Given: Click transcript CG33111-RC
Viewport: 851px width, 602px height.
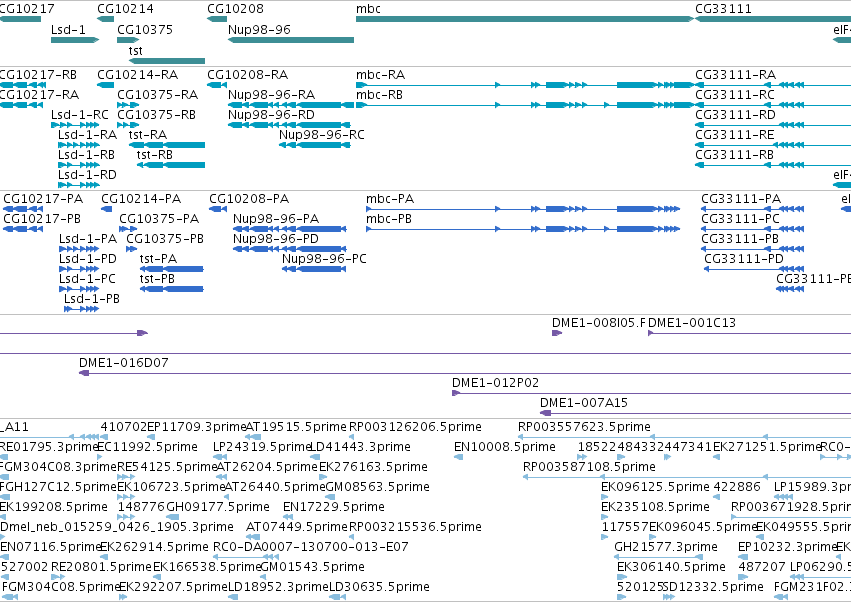Looking at the screenshot, I should tap(773, 105).
